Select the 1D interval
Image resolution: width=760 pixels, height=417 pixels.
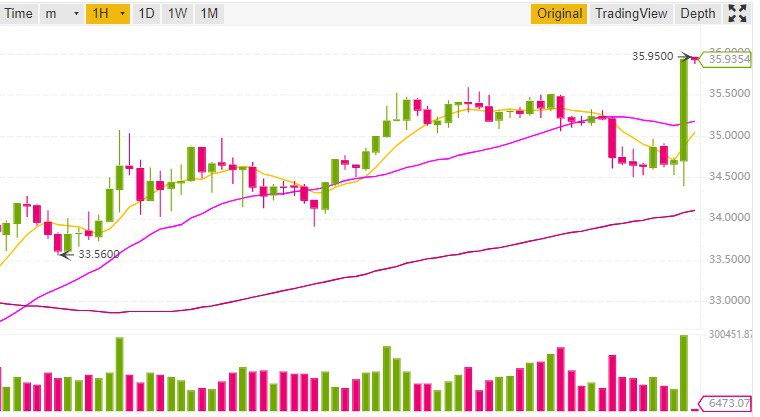(146, 14)
